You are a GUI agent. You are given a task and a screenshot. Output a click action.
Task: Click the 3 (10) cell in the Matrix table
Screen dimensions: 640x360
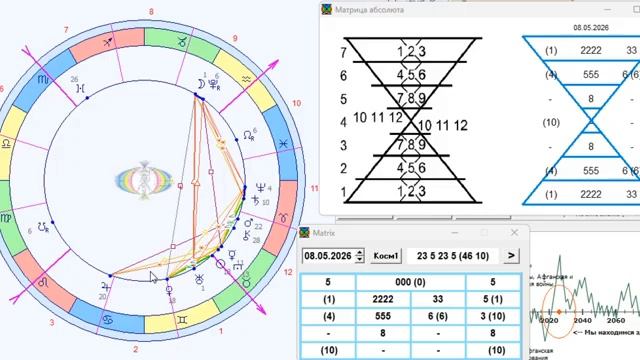(493, 316)
